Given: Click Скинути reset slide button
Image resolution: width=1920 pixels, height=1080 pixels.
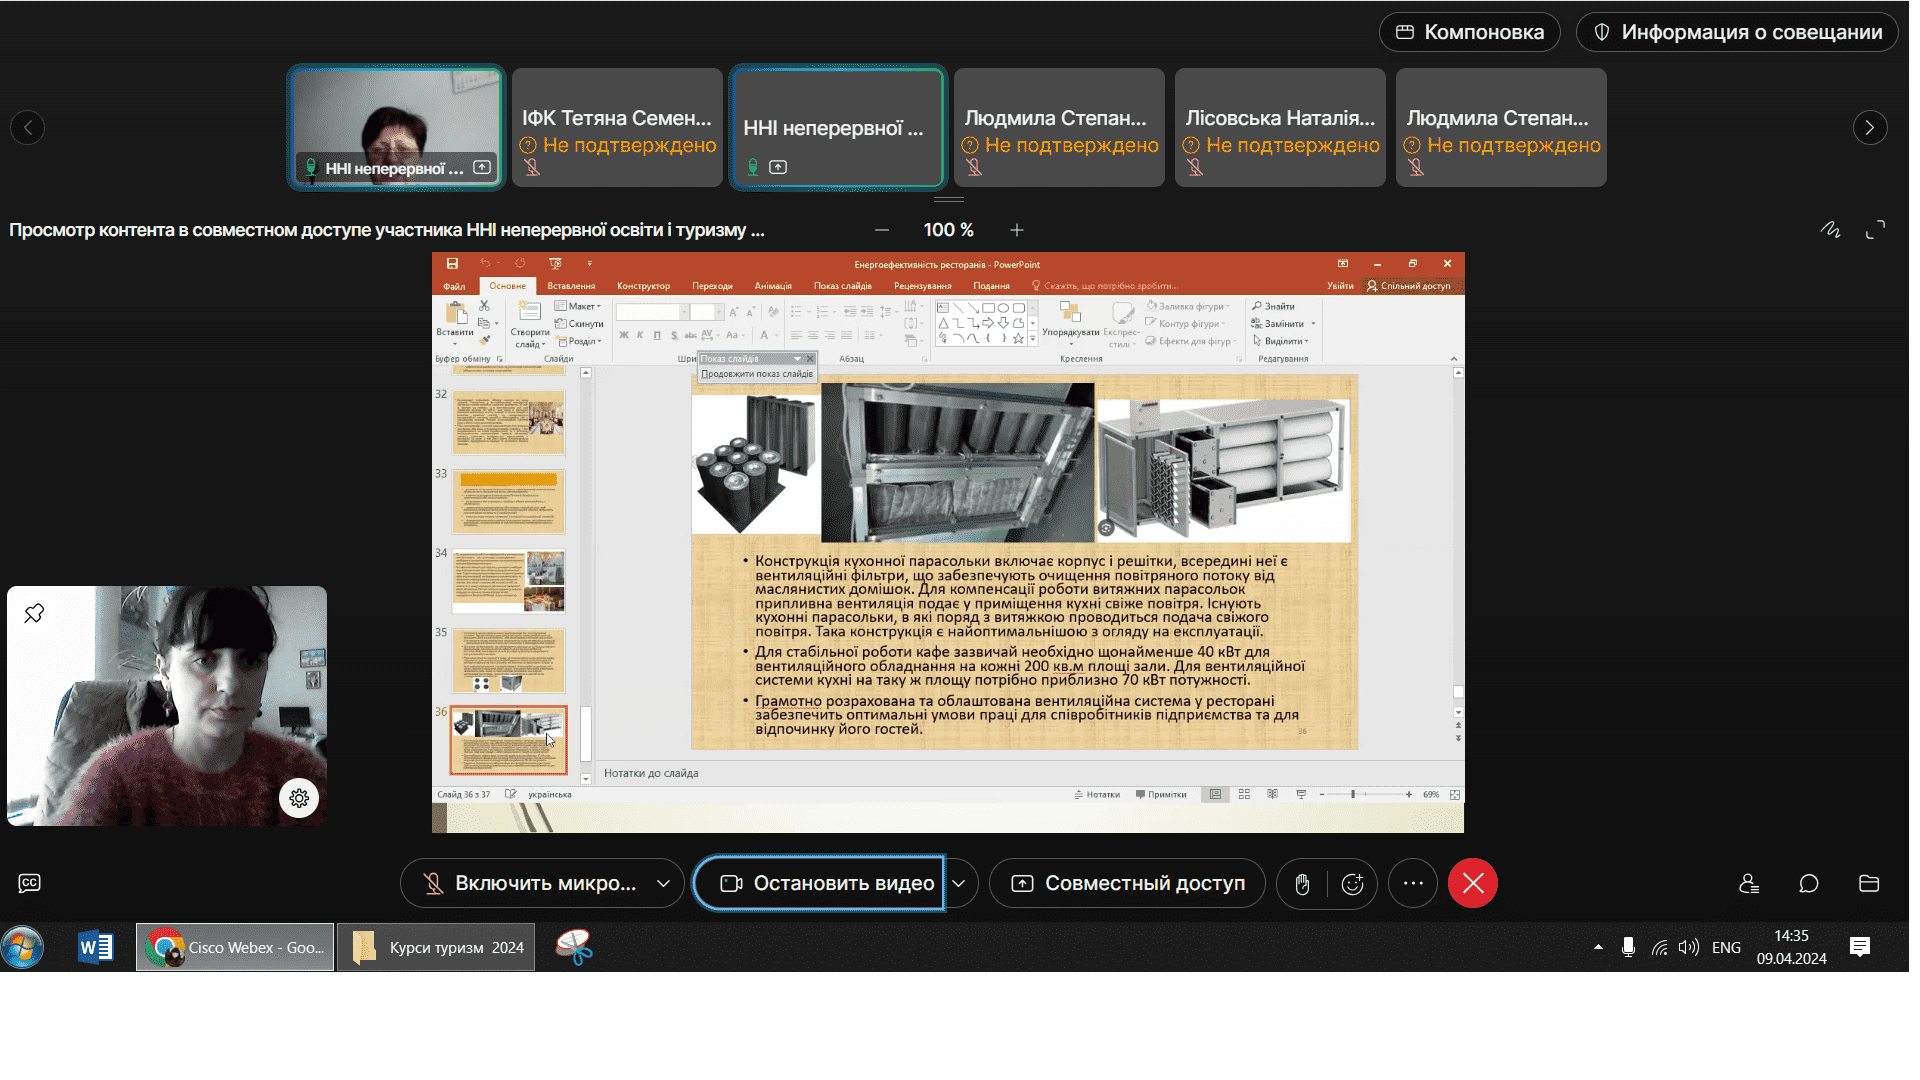Looking at the screenshot, I should [x=579, y=324].
